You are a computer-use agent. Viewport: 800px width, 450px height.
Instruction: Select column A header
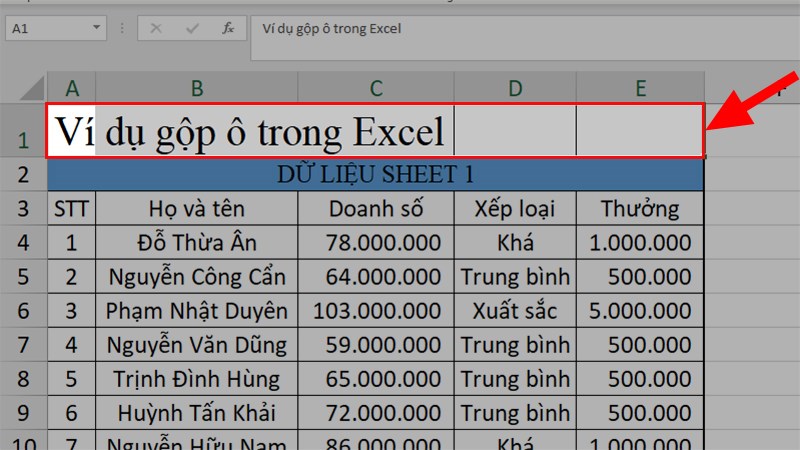coord(71,88)
